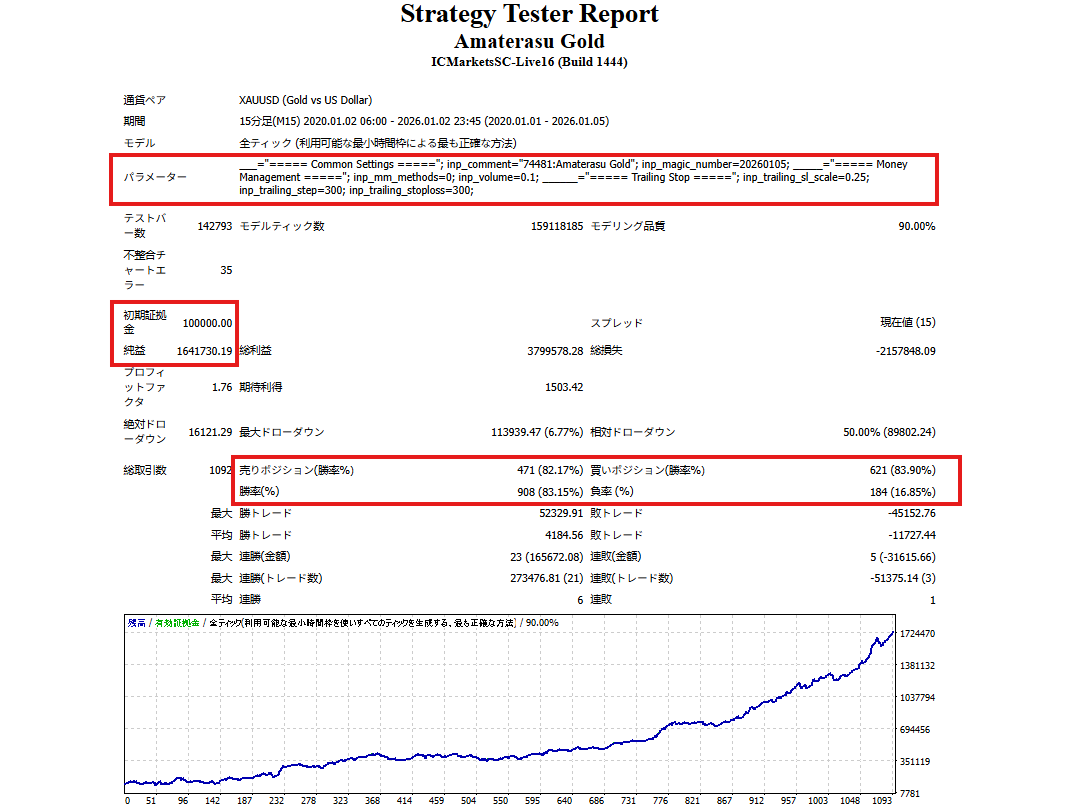
Task: Click the 1724470 y-axis label on the chart
Action: point(918,634)
